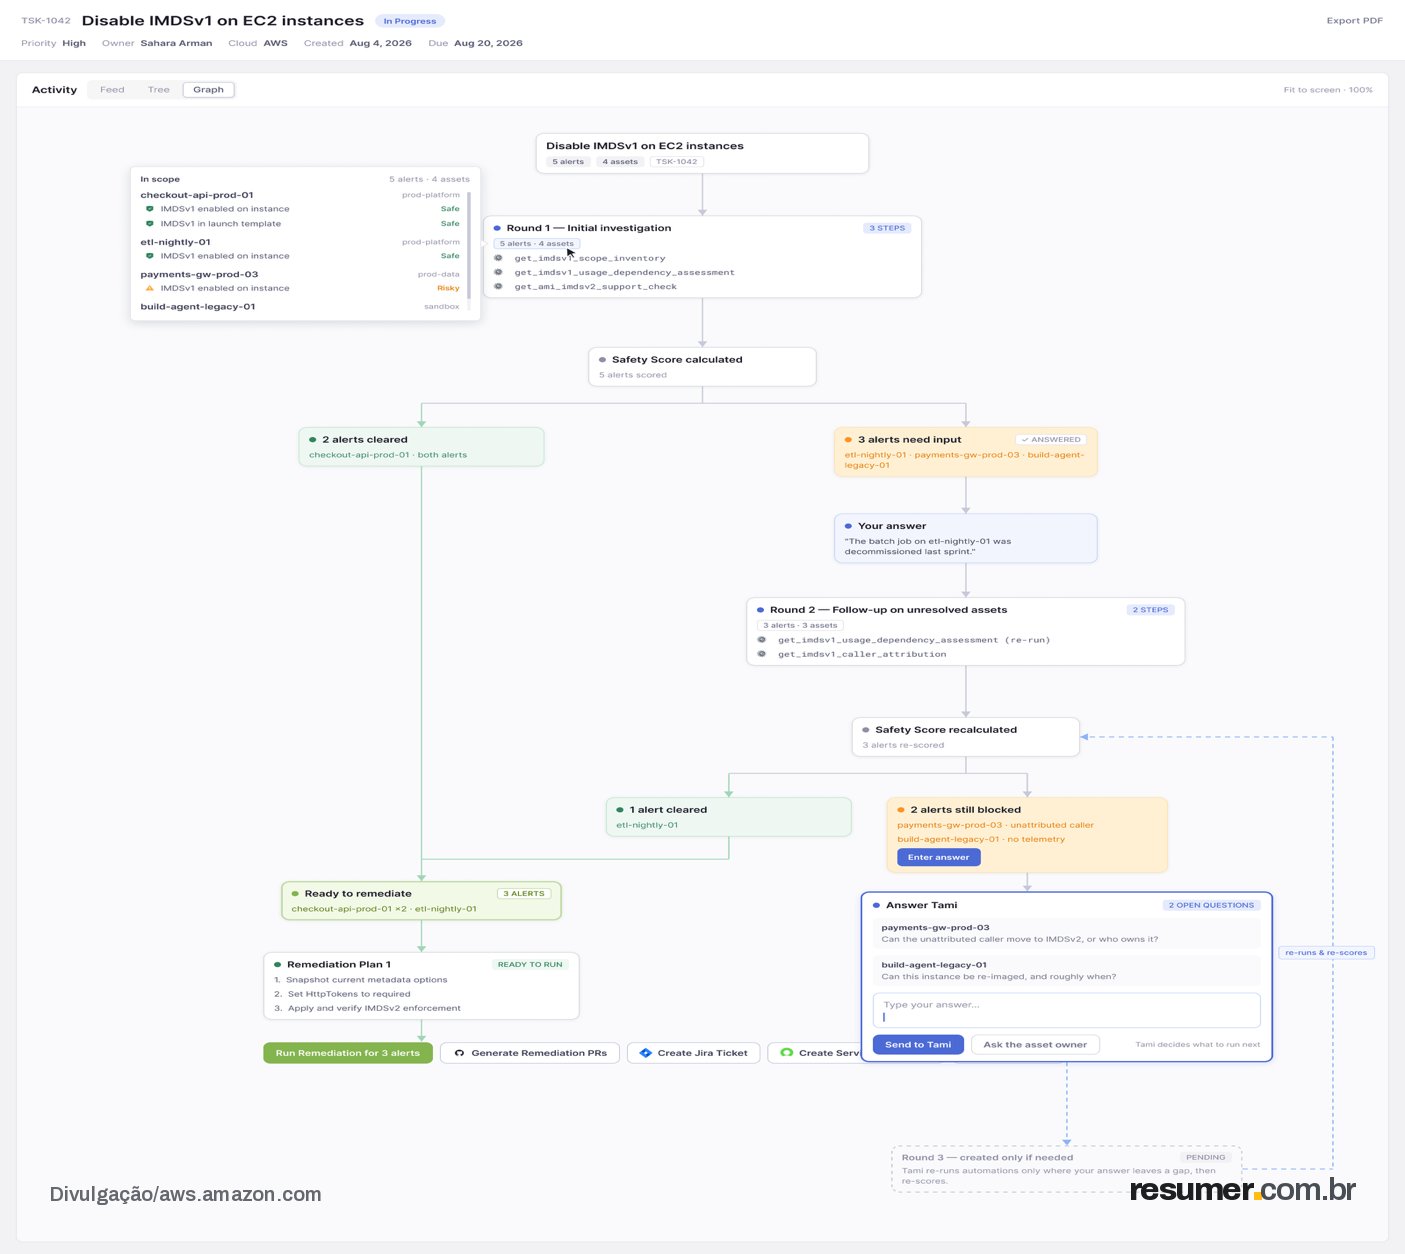Click the build-agent-legacy-01 row in scope panel

300,307
